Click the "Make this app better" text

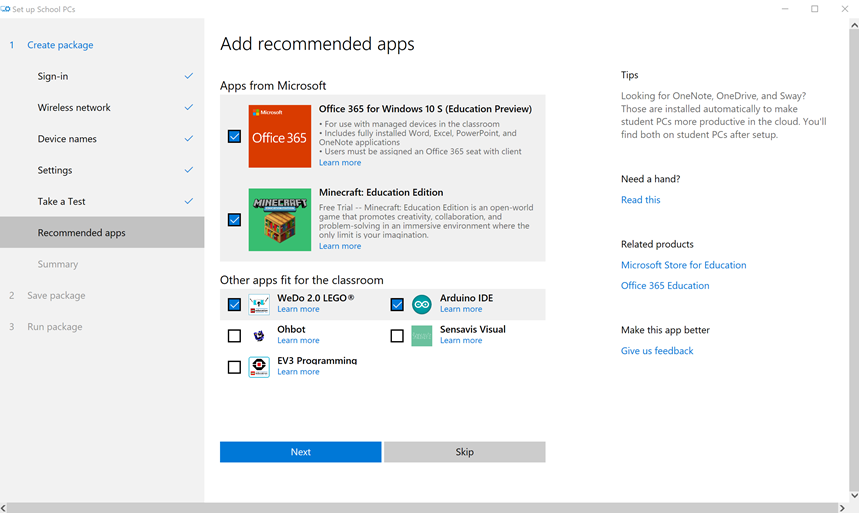point(665,330)
